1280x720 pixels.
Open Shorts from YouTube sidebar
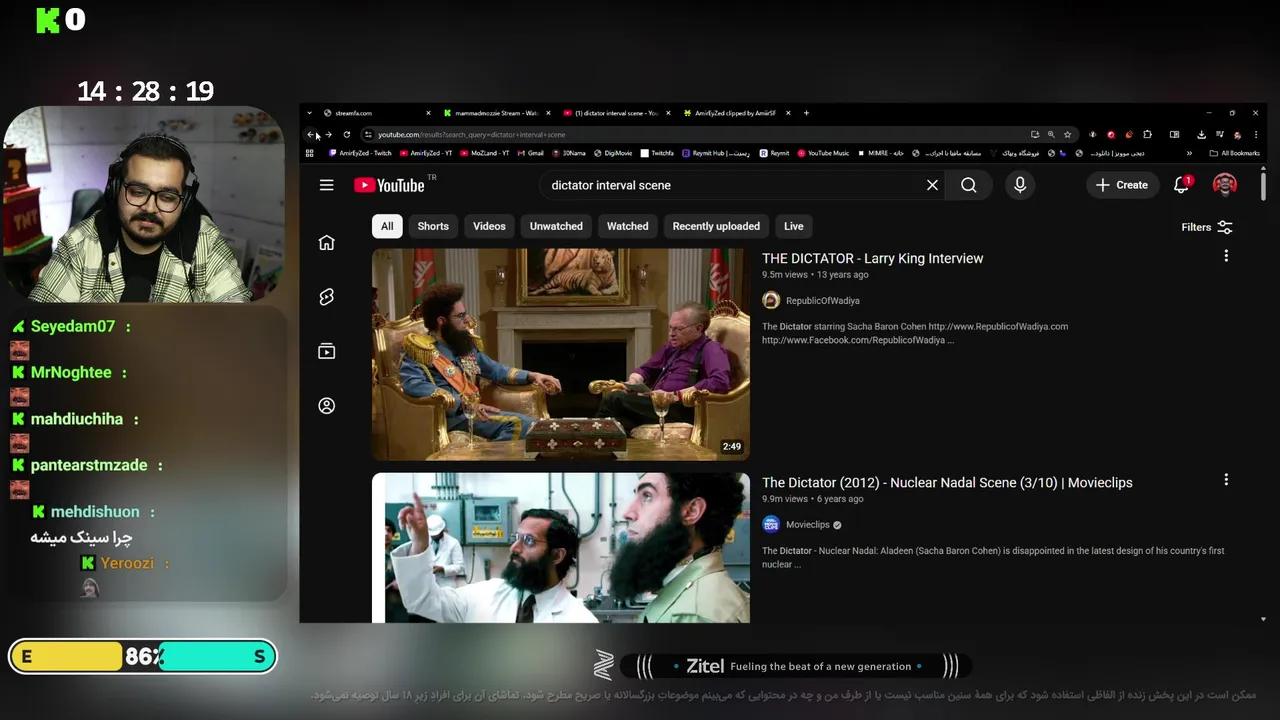326,297
